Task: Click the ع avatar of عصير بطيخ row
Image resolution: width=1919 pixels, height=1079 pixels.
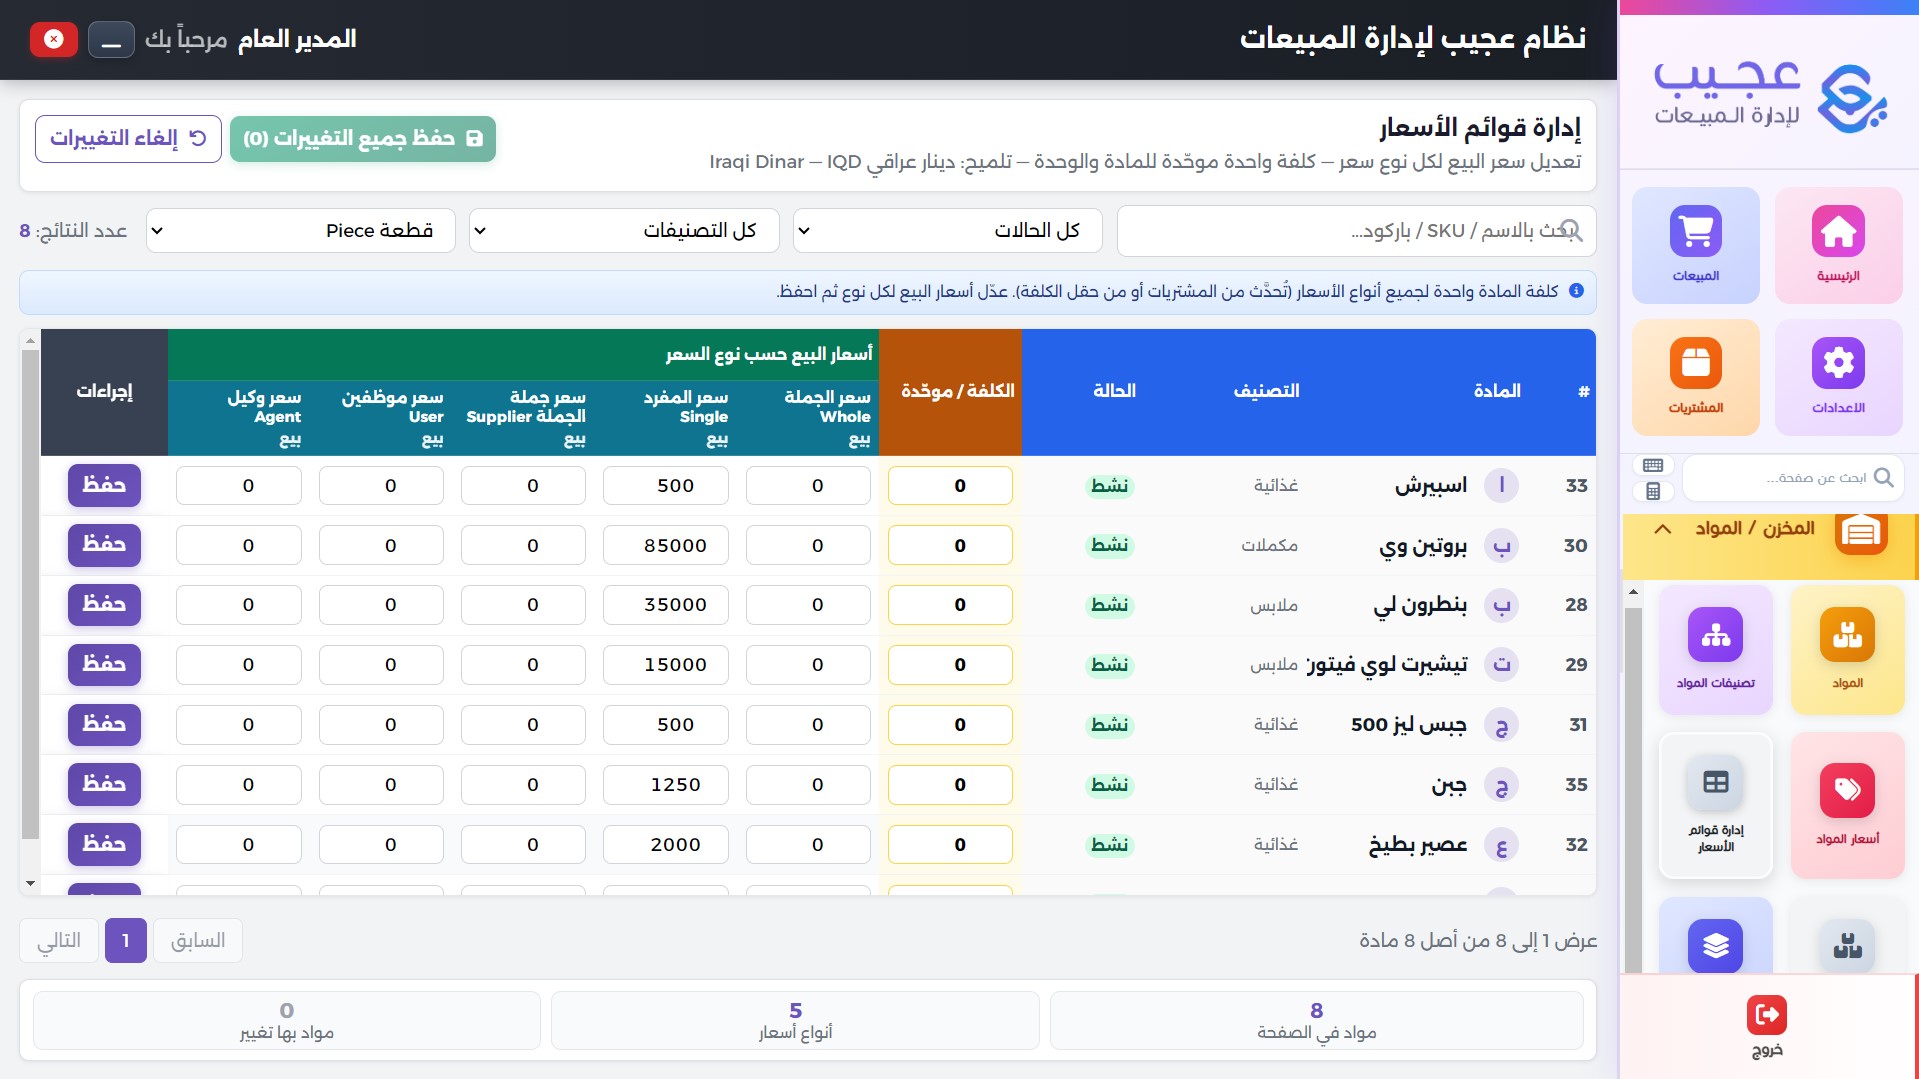Action: [1501, 844]
